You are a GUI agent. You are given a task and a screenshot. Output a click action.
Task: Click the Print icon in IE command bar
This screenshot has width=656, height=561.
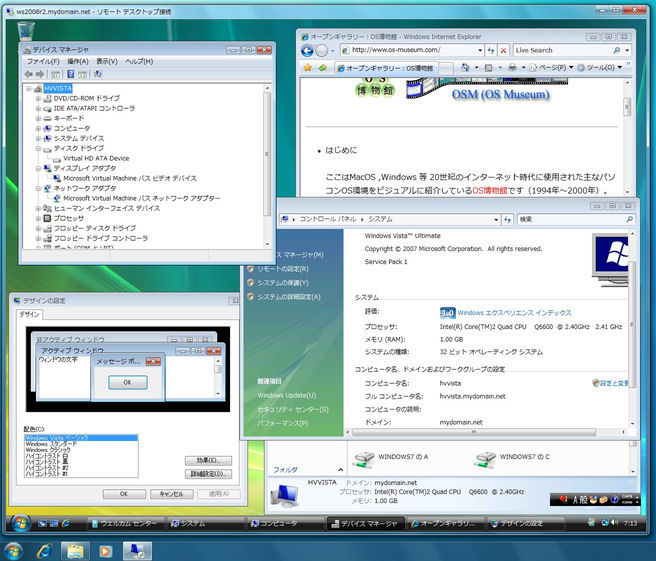[512, 67]
